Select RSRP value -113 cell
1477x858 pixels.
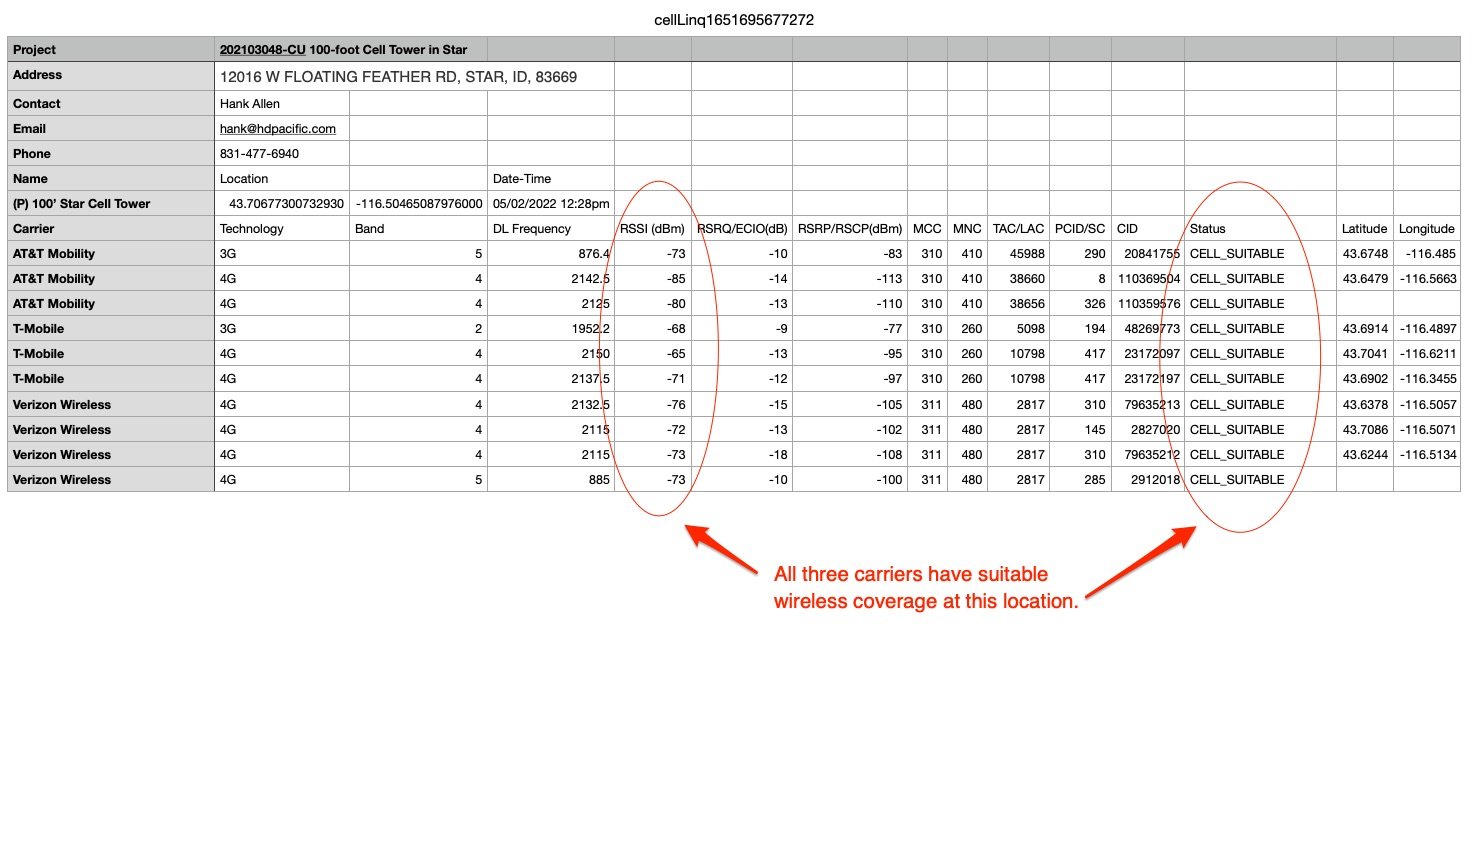click(x=850, y=278)
